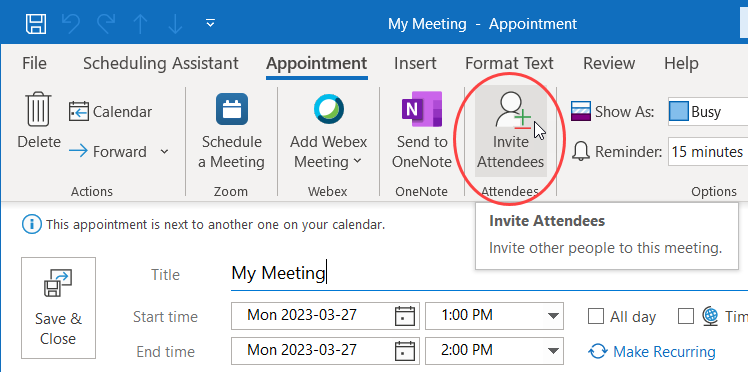748x372 pixels.
Task: Switch to the Review tab
Action: (x=609, y=63)
